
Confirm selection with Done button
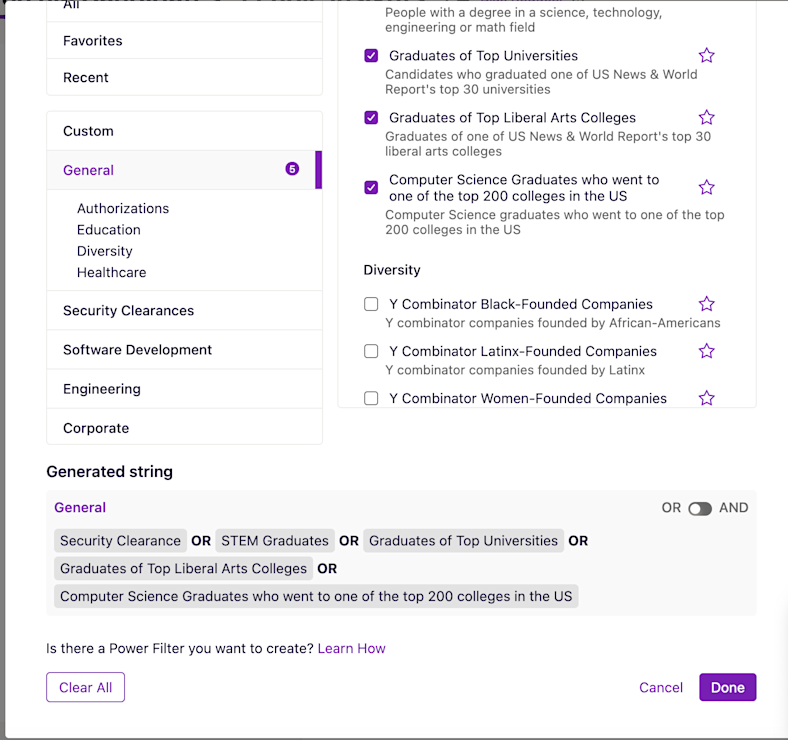click(x=727, y=688)
